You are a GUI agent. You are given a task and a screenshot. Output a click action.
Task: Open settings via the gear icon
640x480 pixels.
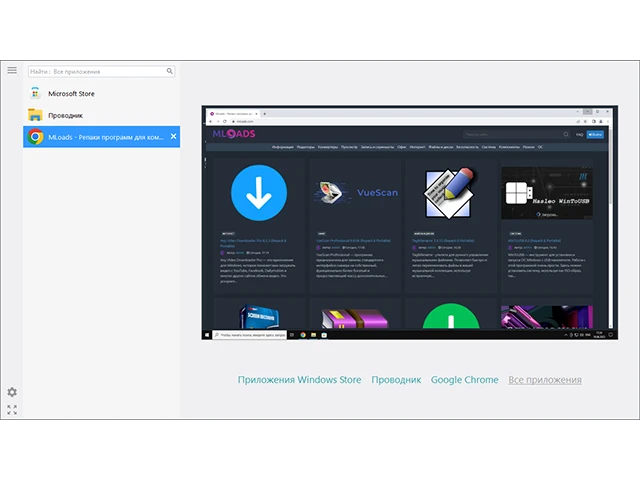[12, 392]
